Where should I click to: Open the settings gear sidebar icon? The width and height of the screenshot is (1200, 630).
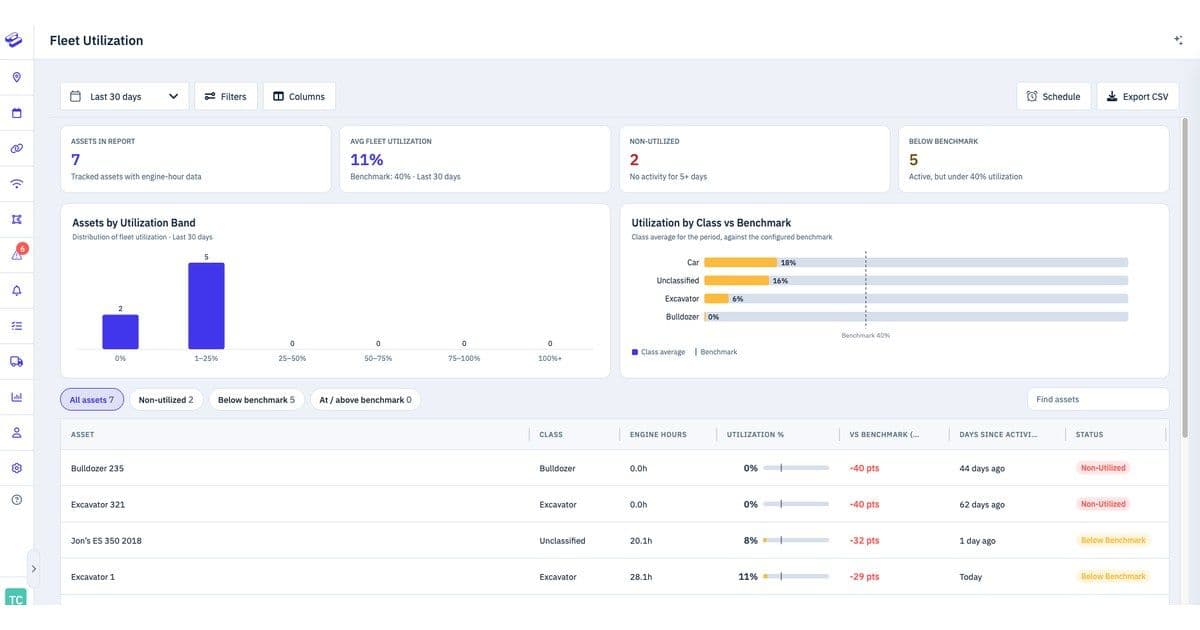(x=16, y=468)
